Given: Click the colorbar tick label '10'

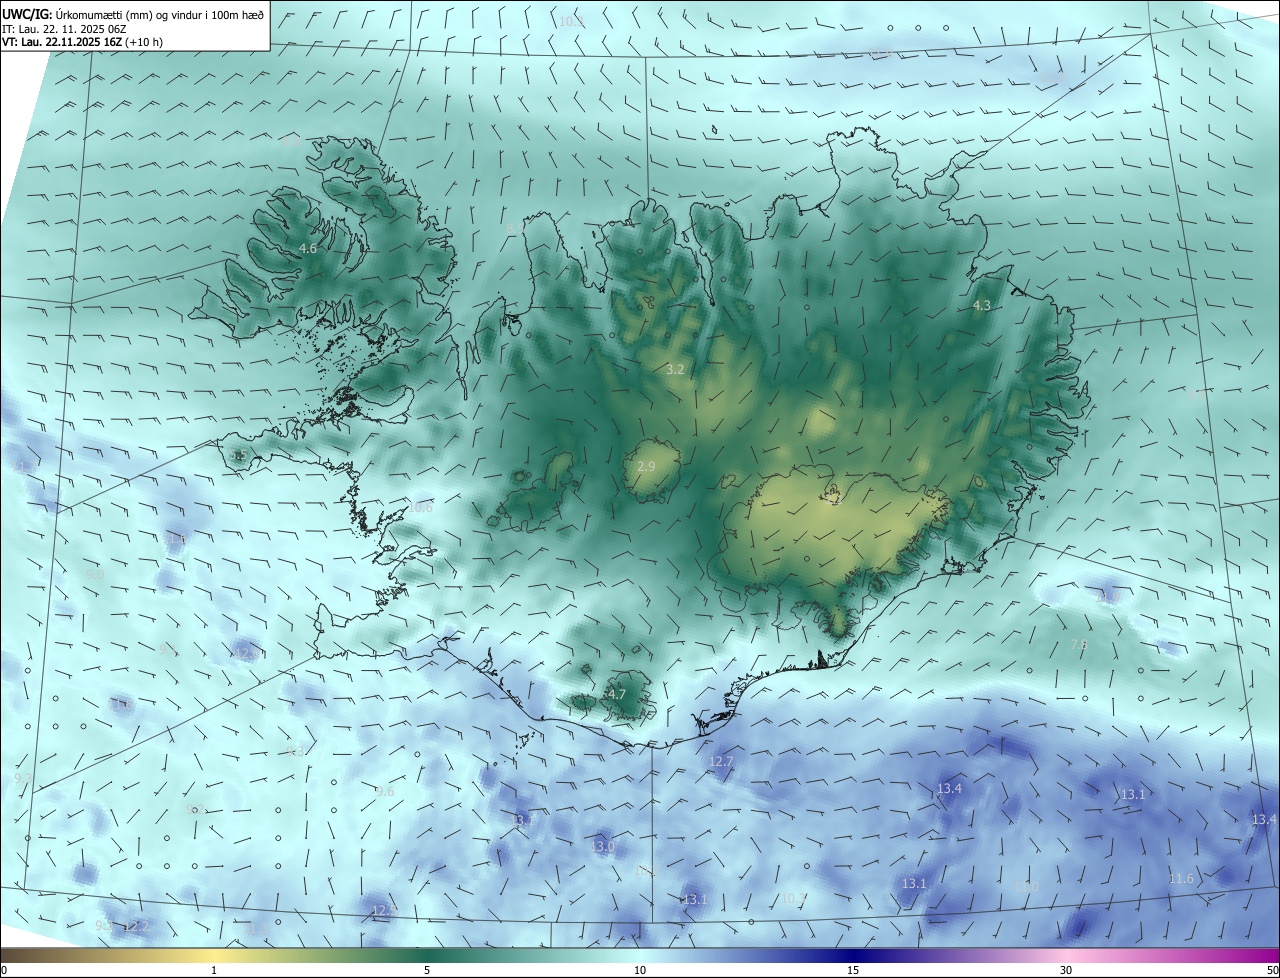Looking at the screenshot, I should tap(640, 970).
